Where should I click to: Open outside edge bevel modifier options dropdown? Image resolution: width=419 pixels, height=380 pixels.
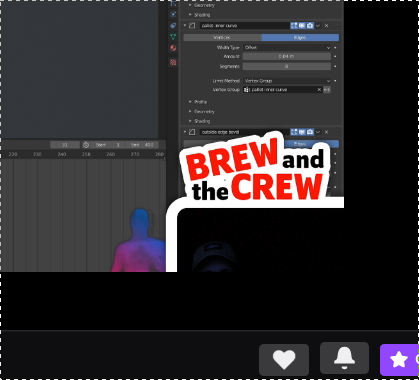tap(318, 132)
